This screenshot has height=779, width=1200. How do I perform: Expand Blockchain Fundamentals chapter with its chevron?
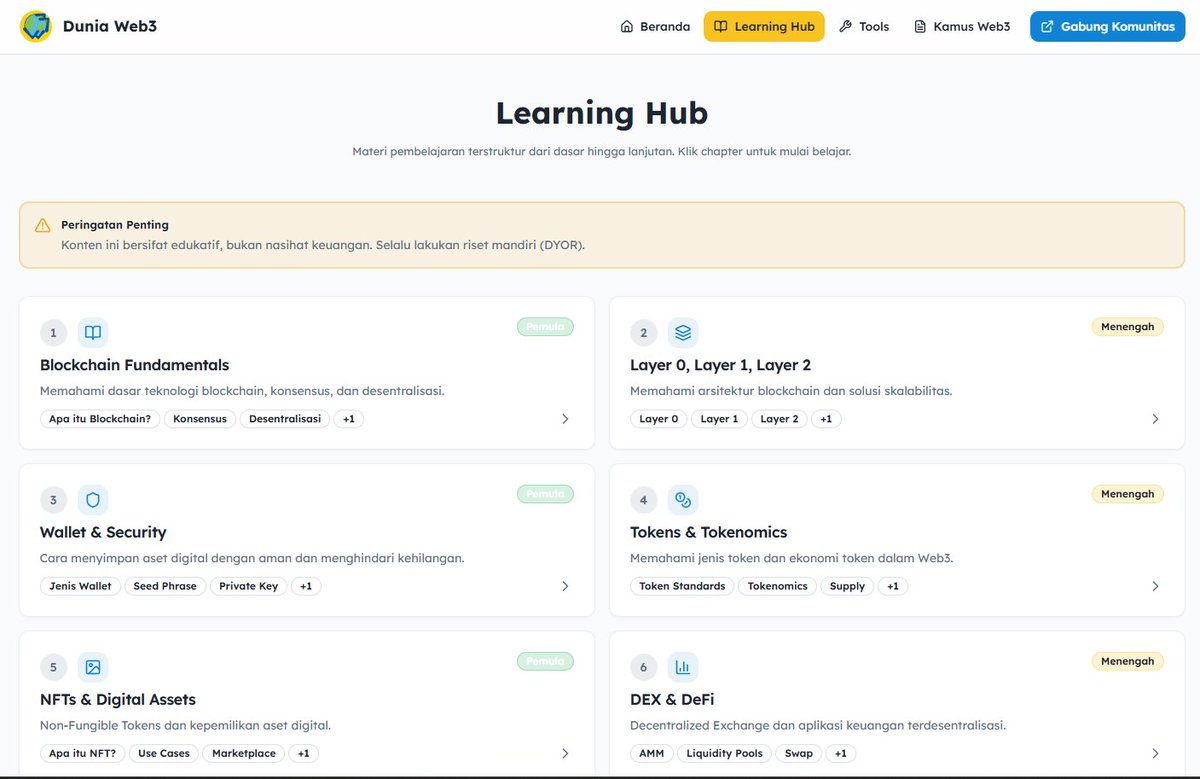(x=565, y=419)
